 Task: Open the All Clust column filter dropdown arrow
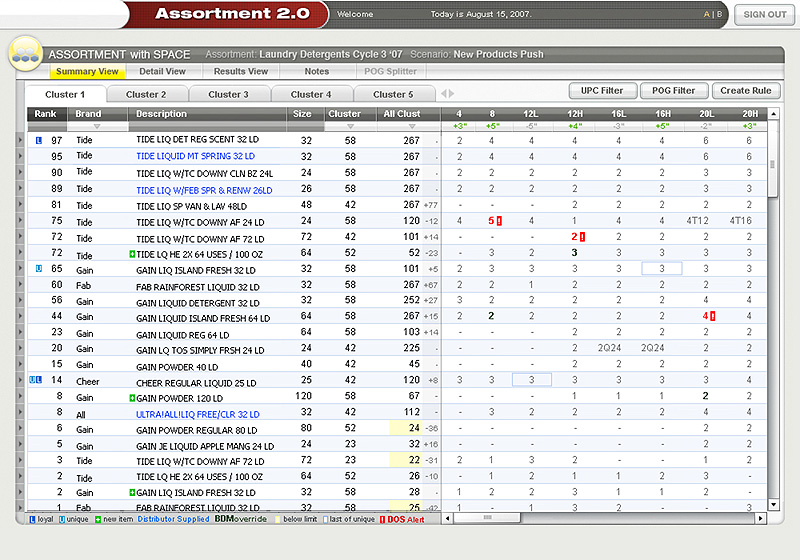coord(412,126)
